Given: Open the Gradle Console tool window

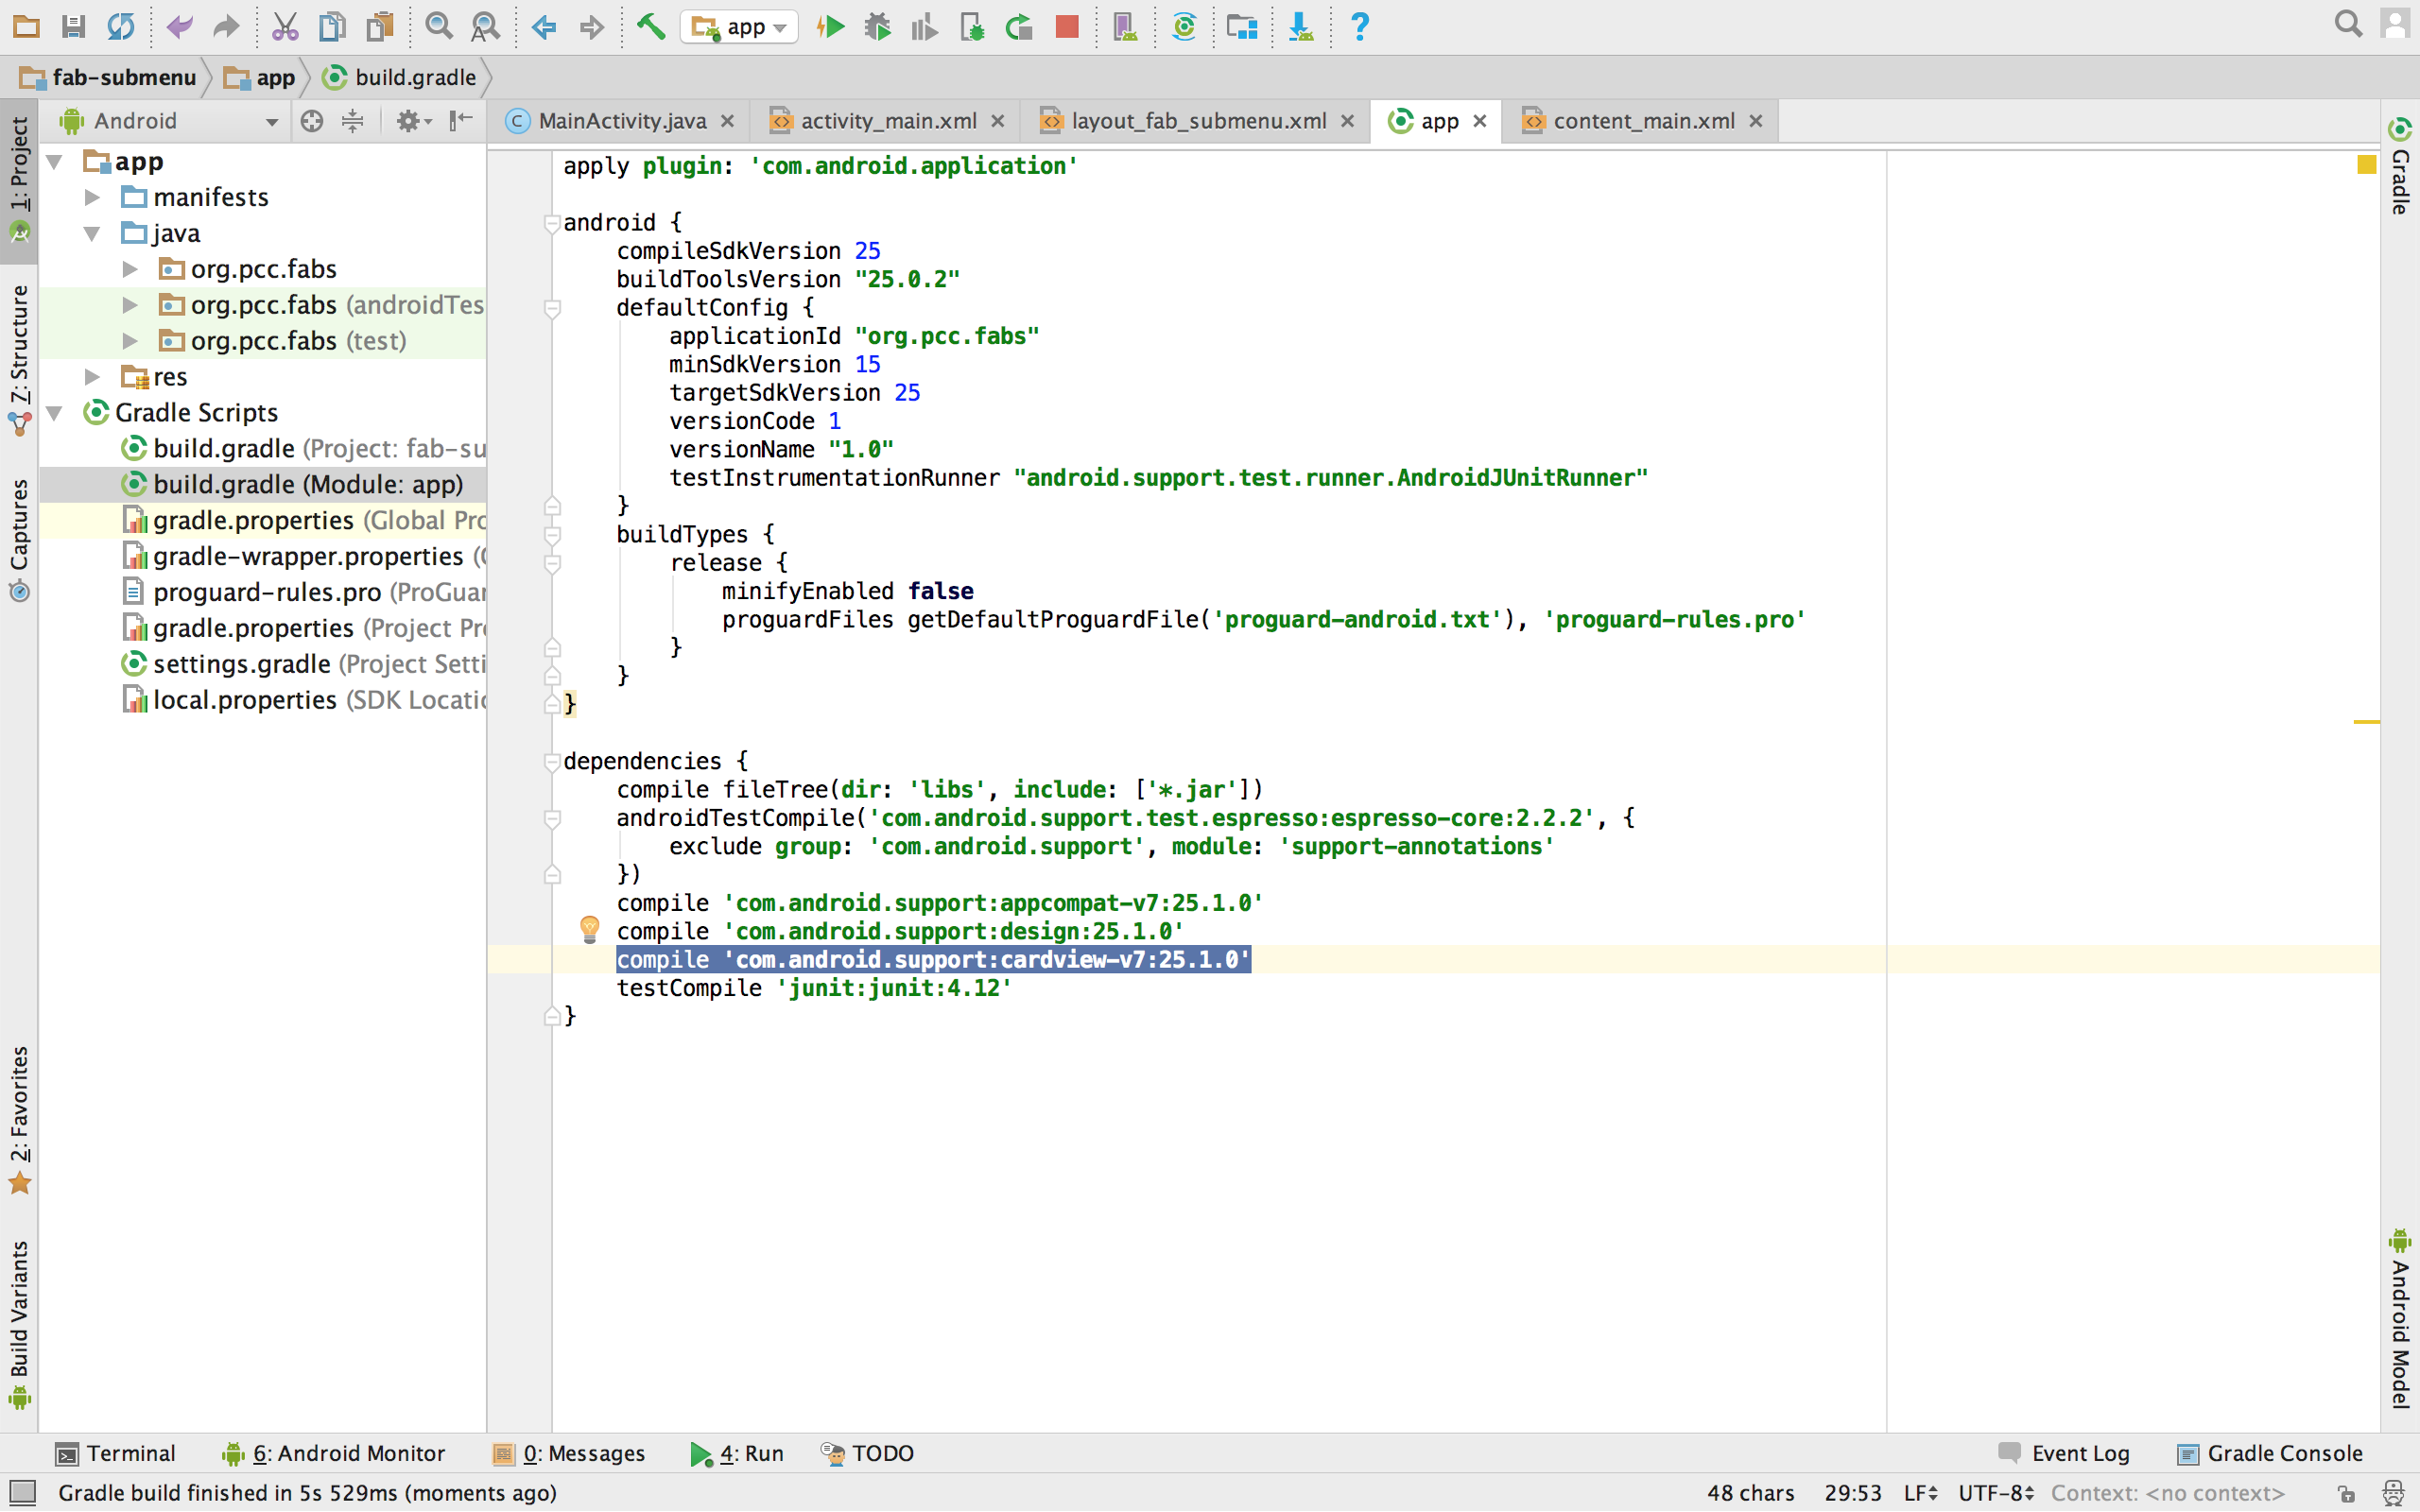Looking at the screenshot, I should pos(2270,1453).
